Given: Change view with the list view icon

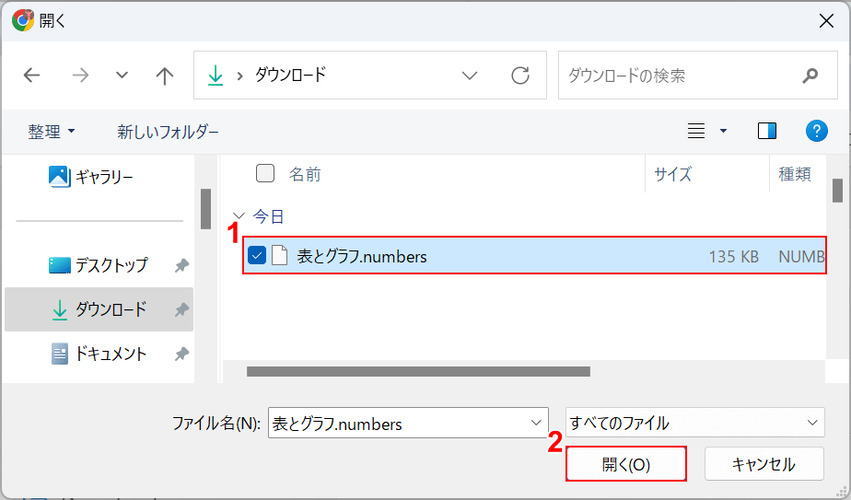Looking at the screenshot, I should click(696, 131).
